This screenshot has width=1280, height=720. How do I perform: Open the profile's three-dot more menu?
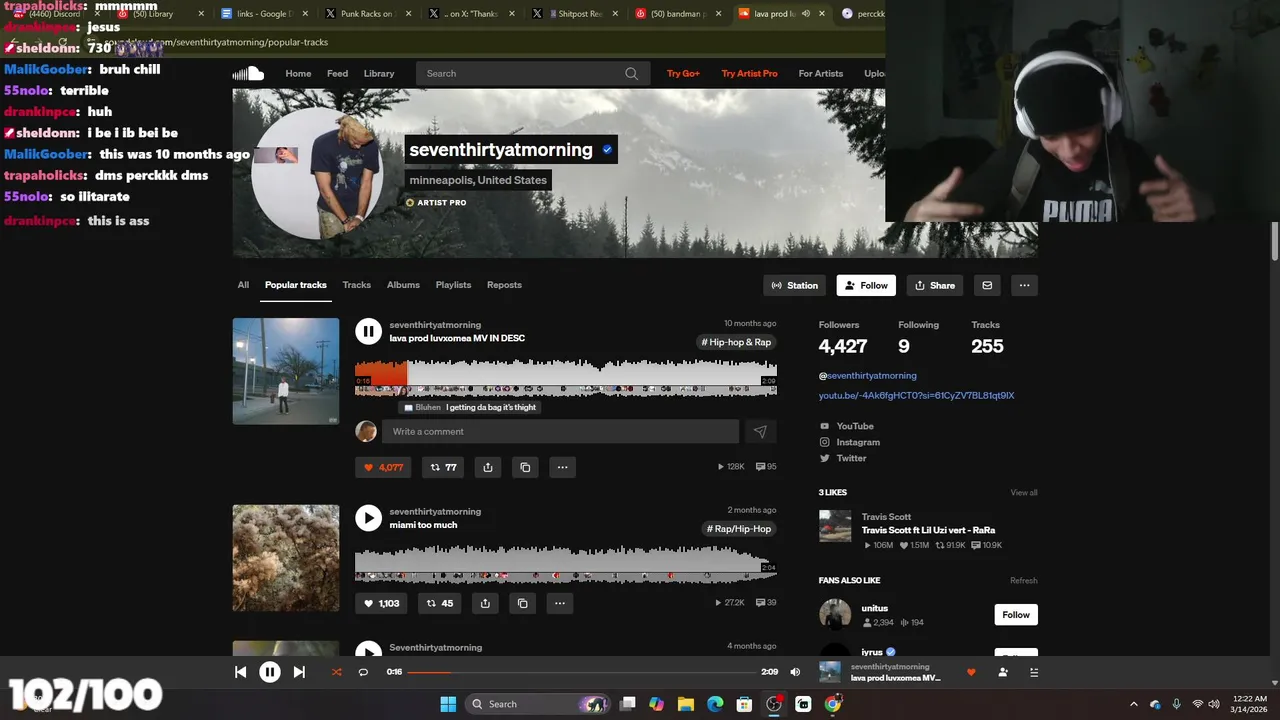coord(1024,285)
